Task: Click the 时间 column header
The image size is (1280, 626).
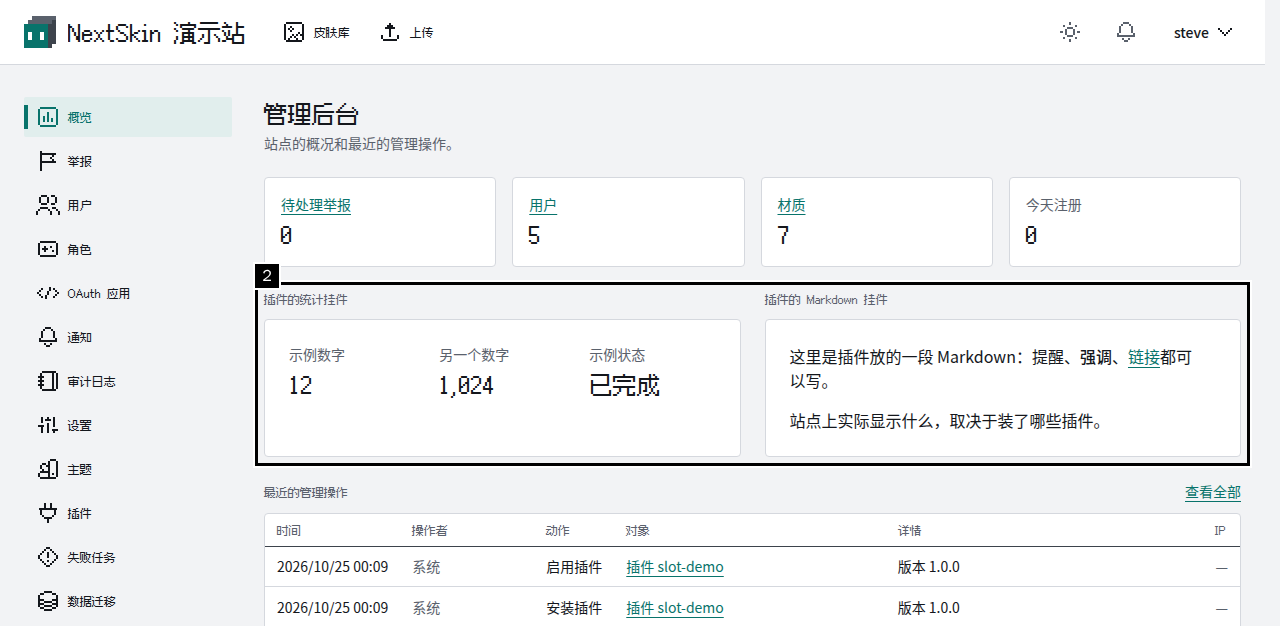Action: [x=289, y=530]
